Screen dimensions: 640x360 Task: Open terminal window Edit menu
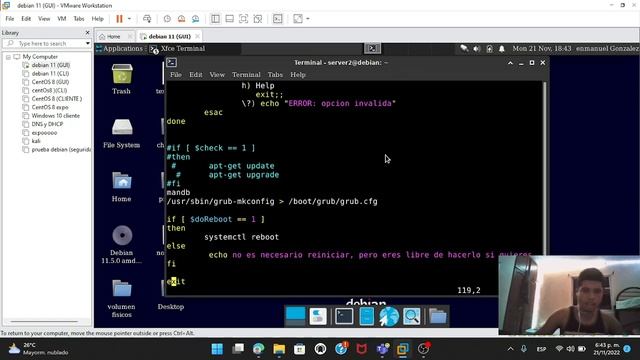click(x=196, y=75)
